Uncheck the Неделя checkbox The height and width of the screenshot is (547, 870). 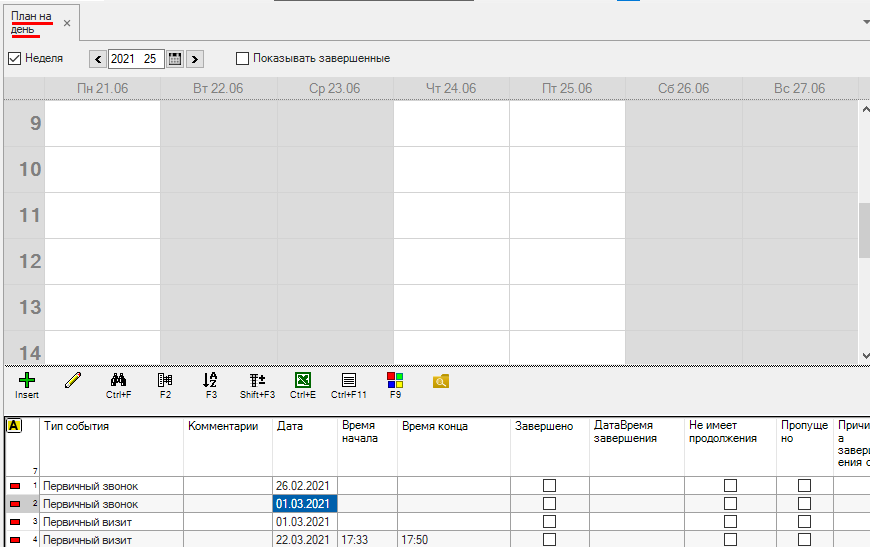pos(15,58)
